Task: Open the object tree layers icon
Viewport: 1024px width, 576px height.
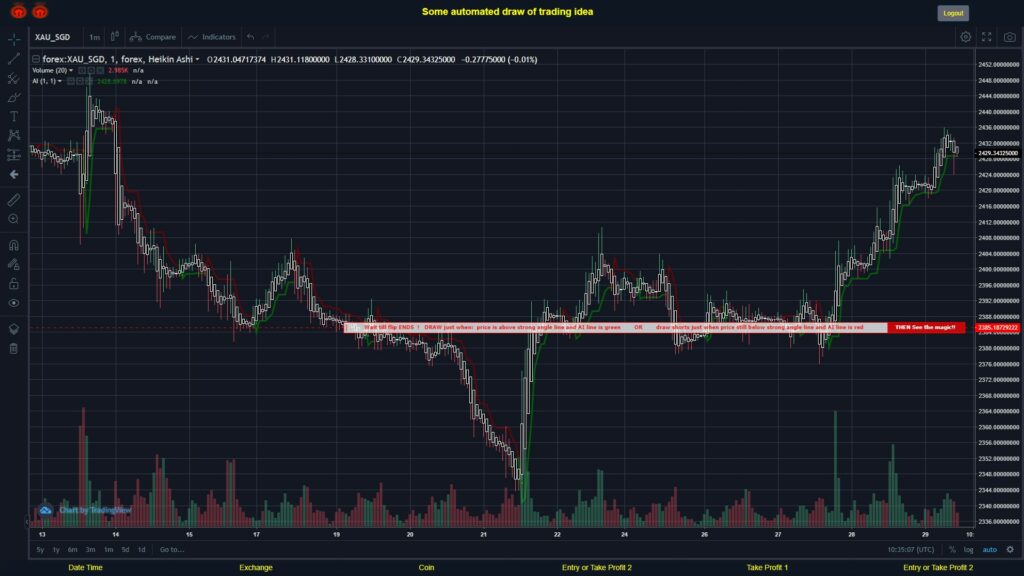Action: tap(14, 329)
